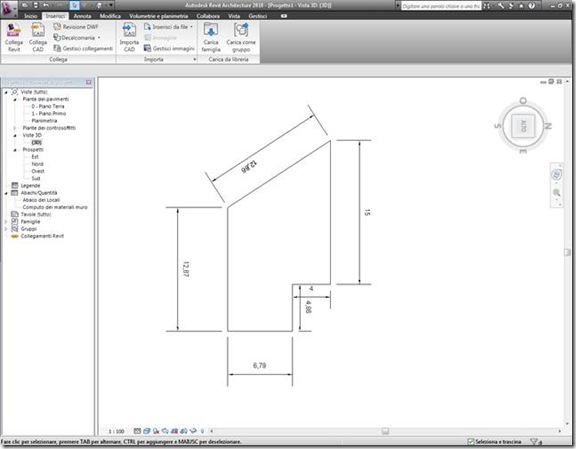
Task: Switch to the Annota ribbon tab
Action: click(x=82, y=16)
